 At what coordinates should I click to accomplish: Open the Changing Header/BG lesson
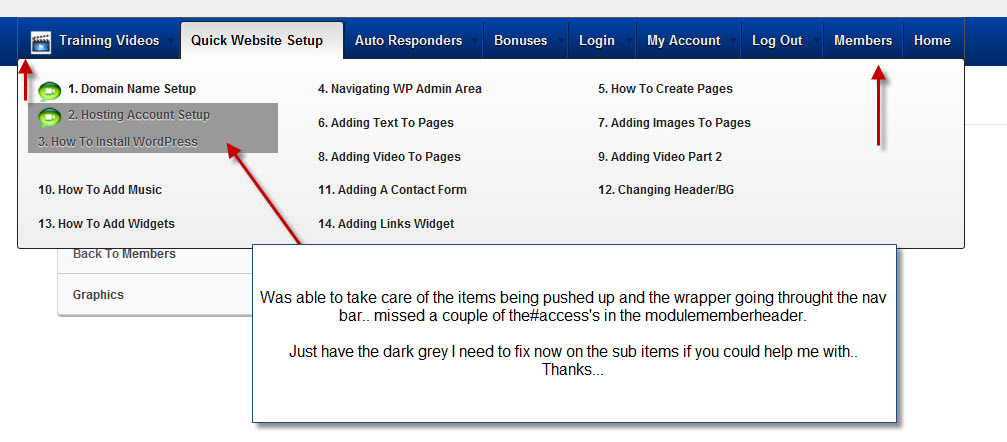(666, 190)
